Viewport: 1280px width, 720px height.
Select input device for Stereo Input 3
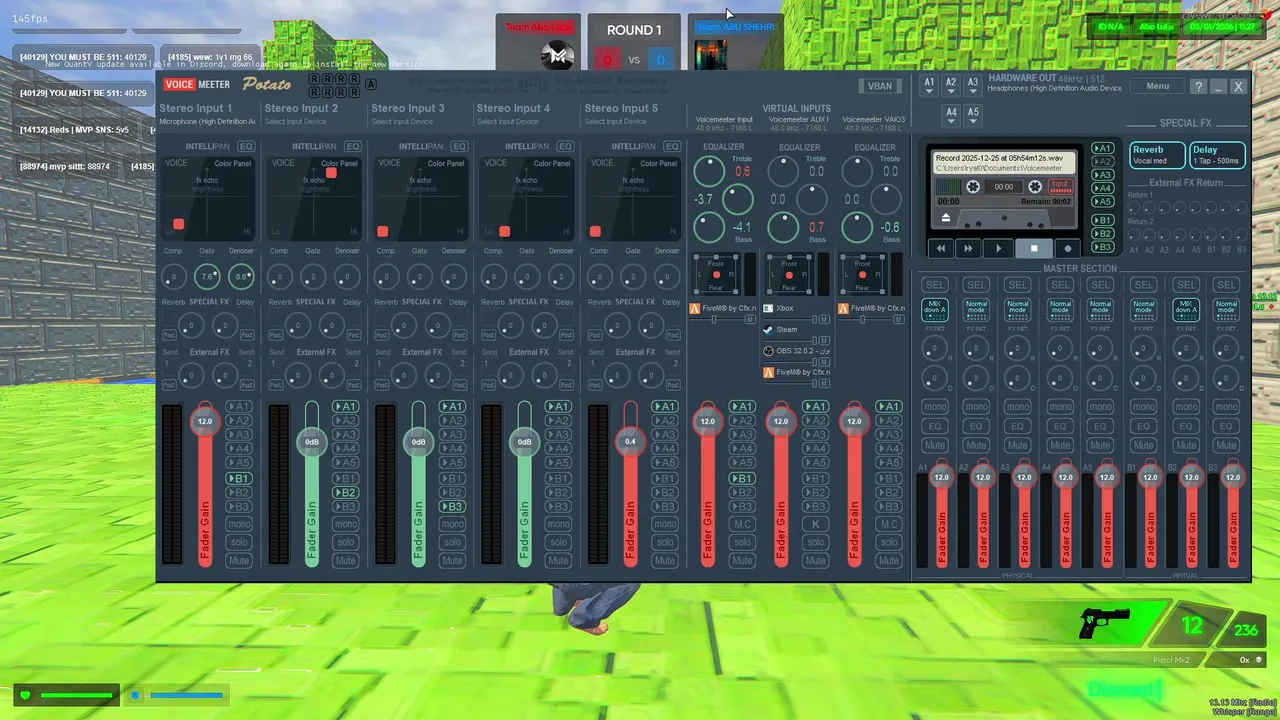point(402,122)
